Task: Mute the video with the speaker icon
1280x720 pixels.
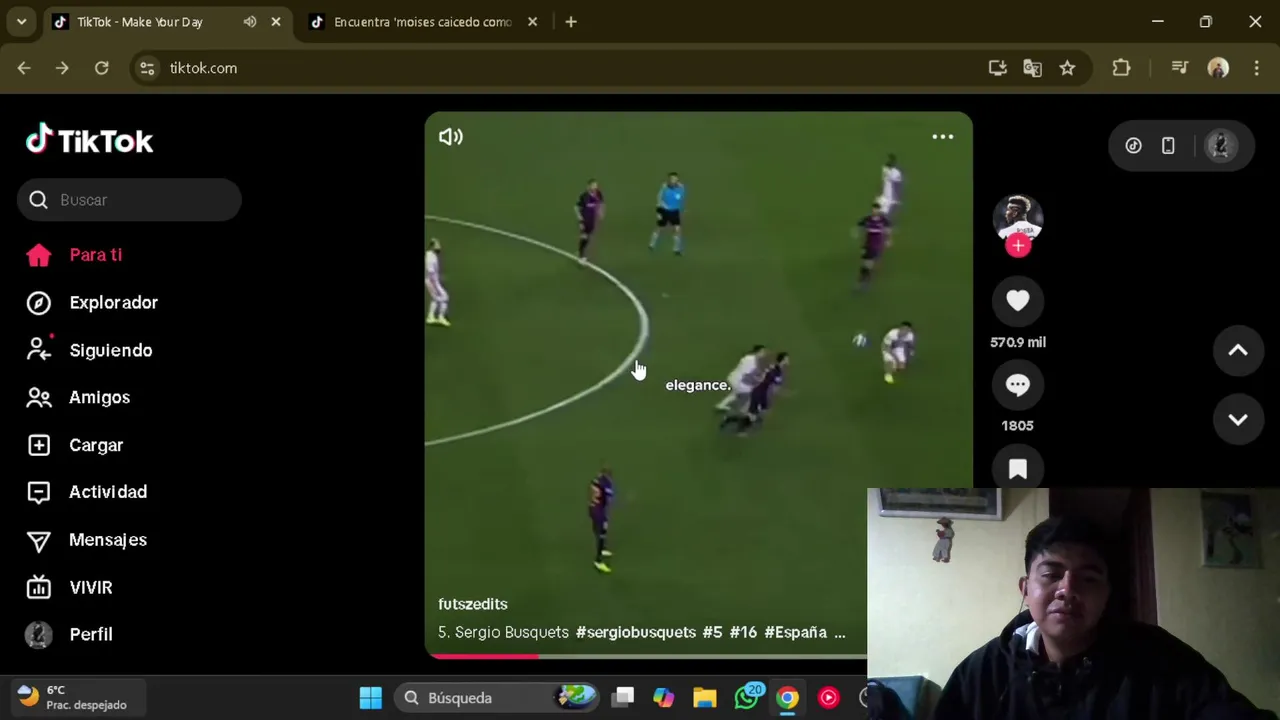Action: pyautogui.click(x=451, y=137)
